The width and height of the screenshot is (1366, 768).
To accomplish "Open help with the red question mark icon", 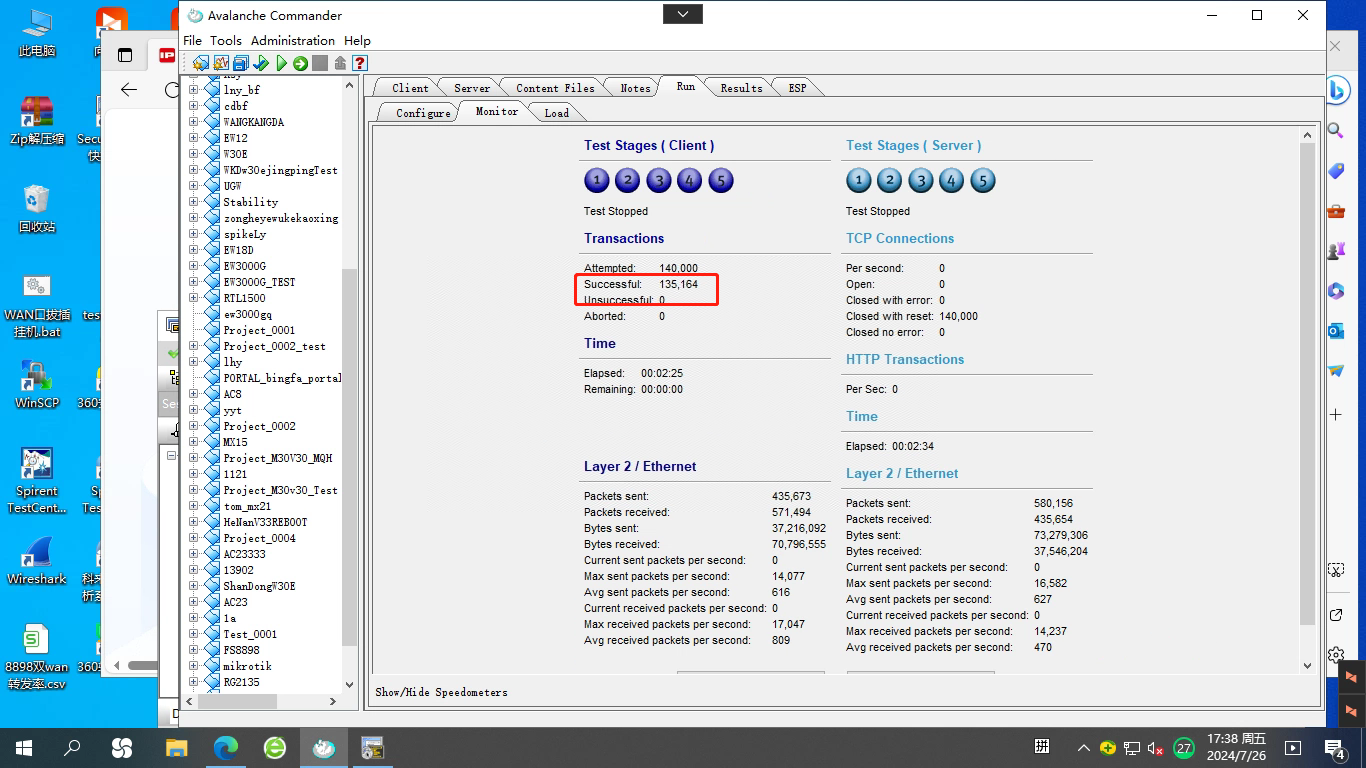I will coord(360,63).
